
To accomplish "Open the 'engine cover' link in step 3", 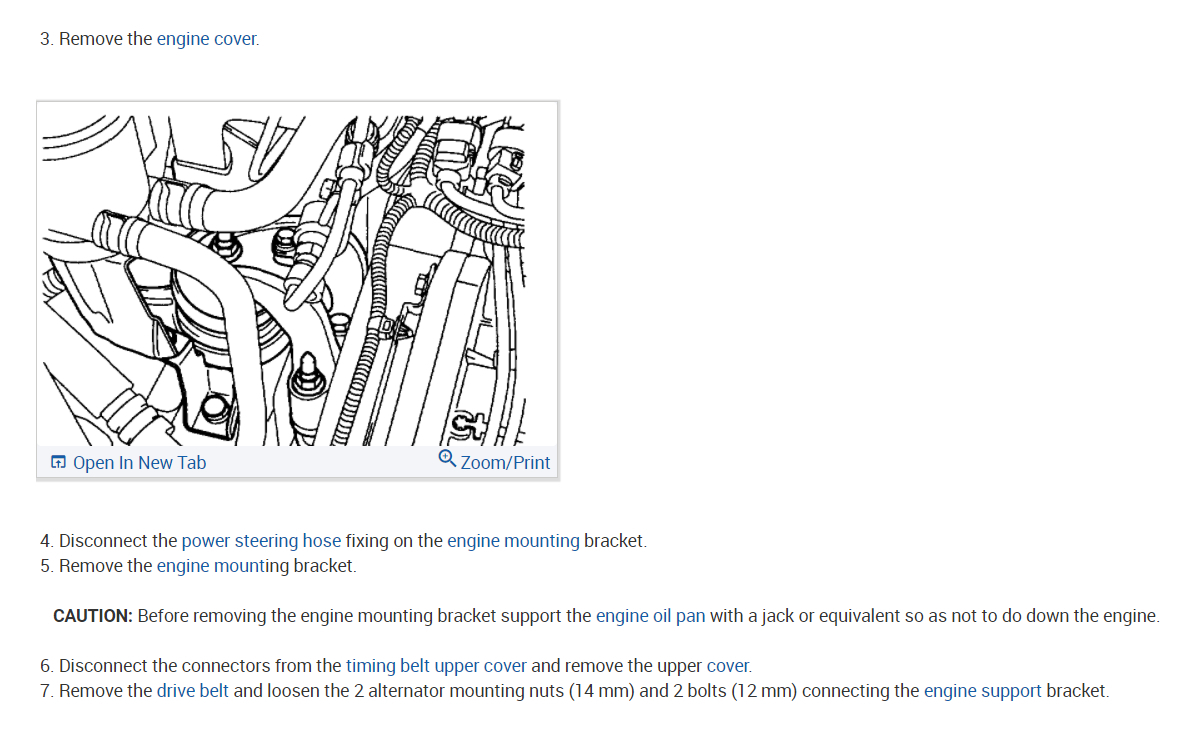I will pyautogui.click(x=207, y=39).
